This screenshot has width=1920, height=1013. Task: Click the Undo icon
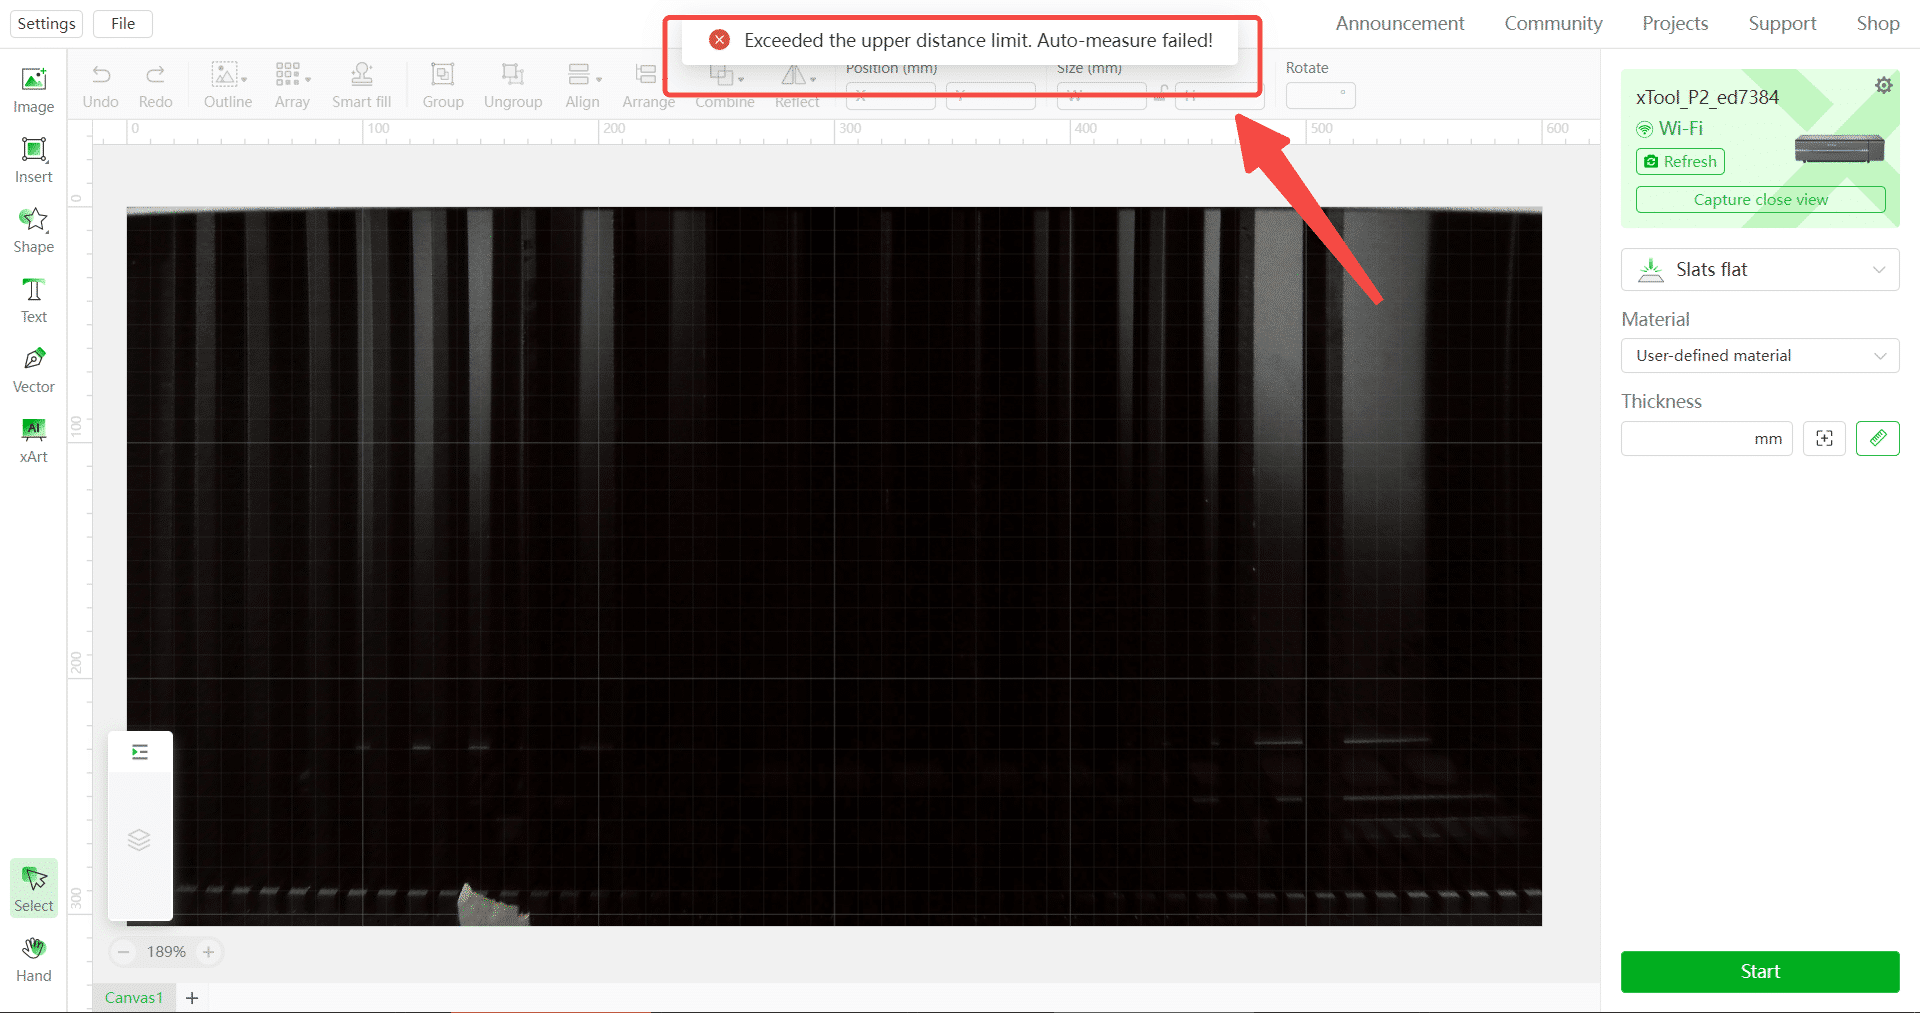click(x=101, y=75)
